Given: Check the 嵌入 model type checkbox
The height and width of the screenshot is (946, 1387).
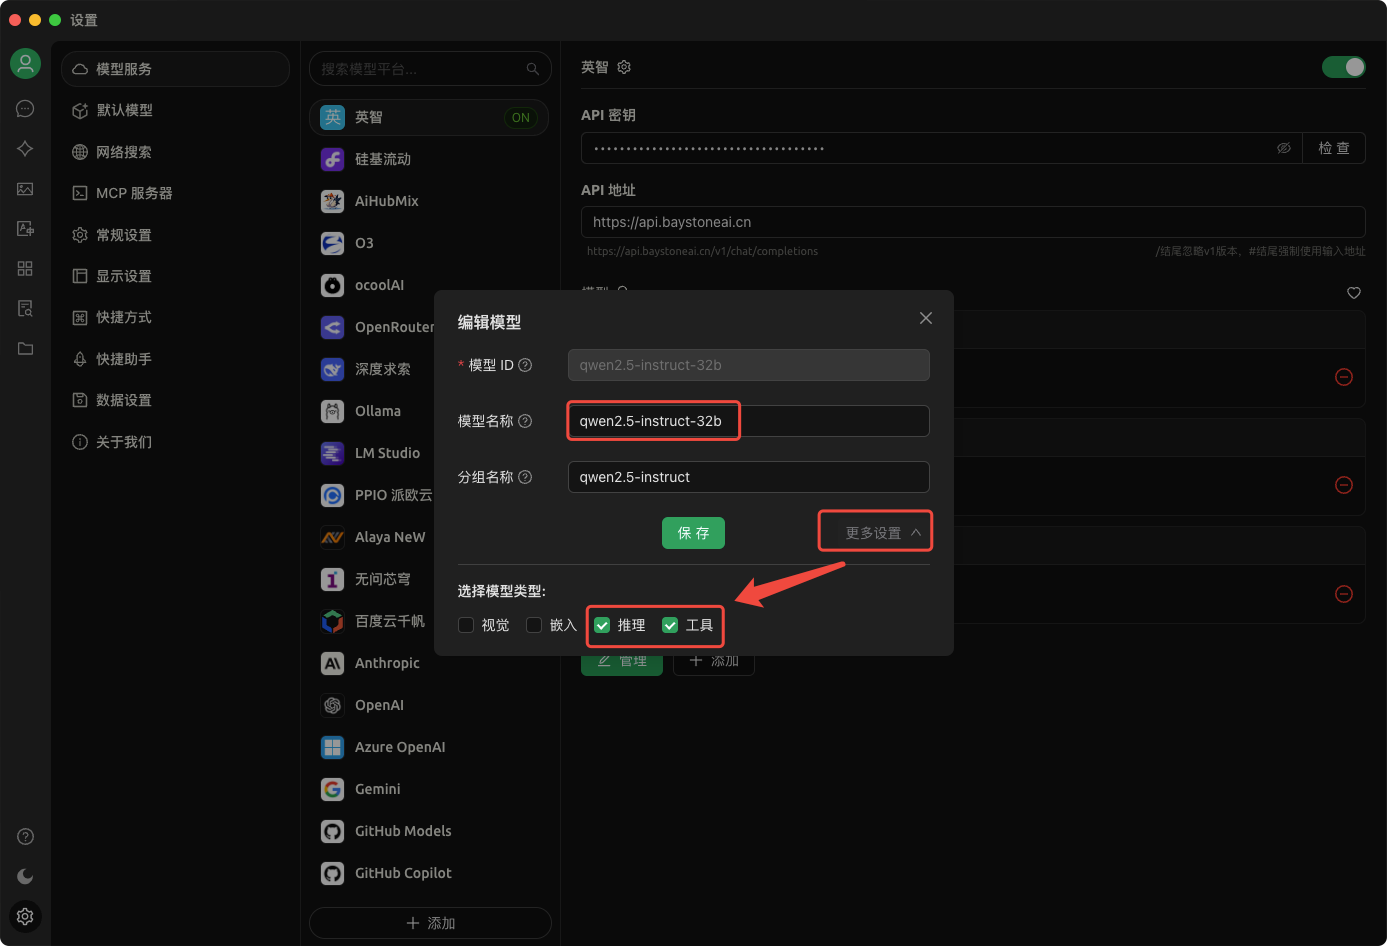Looking at the screenshot, I should tap(534, 625).
